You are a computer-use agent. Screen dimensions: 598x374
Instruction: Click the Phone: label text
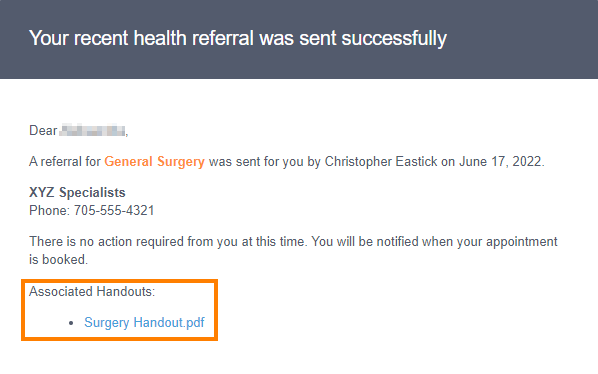50,210
